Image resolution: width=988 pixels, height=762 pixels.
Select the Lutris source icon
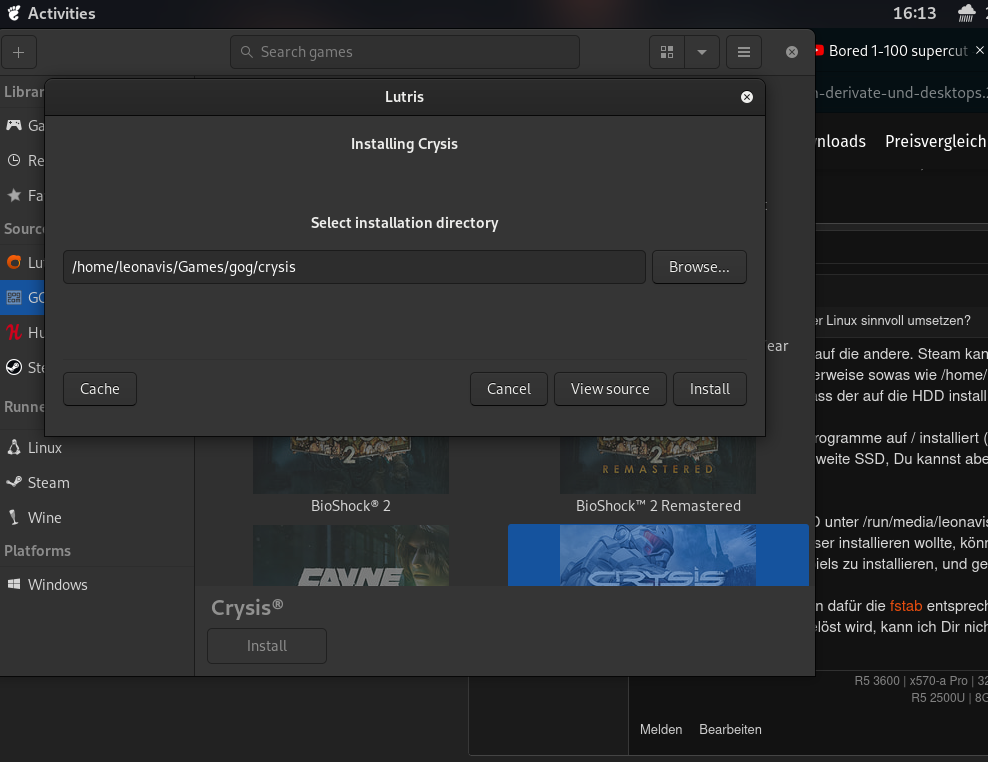pyautogui.click(x=14, y=262)
